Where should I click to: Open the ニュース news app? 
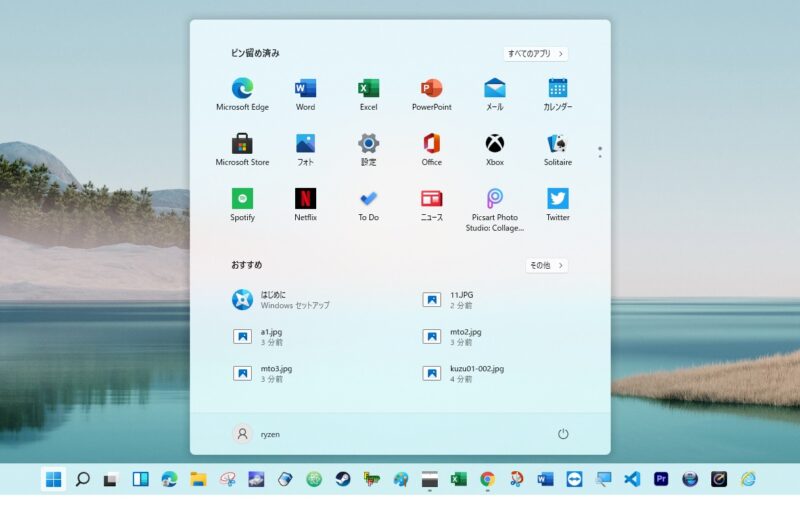[432, 205]
